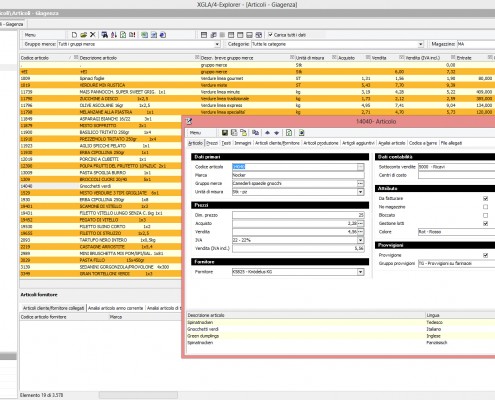Click the bottom panel layout icon
The image size is (495, 400).
(249, 35)
